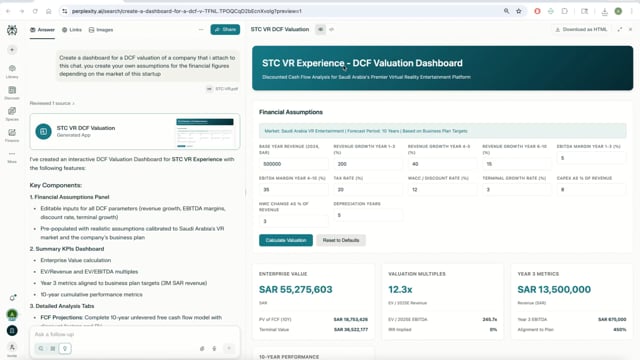Open site information icon in address bar
The height and width of the screenshot is (360, 640).
(x=64, y=11)
